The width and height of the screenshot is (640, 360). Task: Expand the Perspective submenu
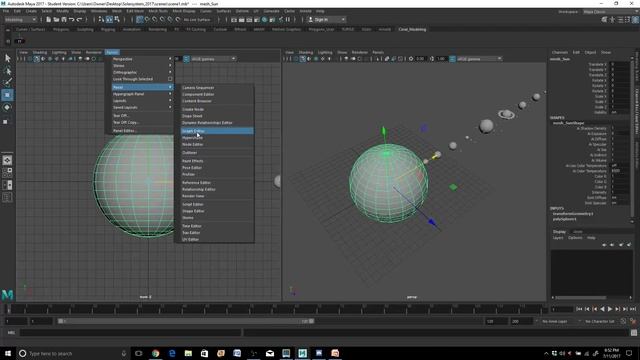(x=142, y=59)
